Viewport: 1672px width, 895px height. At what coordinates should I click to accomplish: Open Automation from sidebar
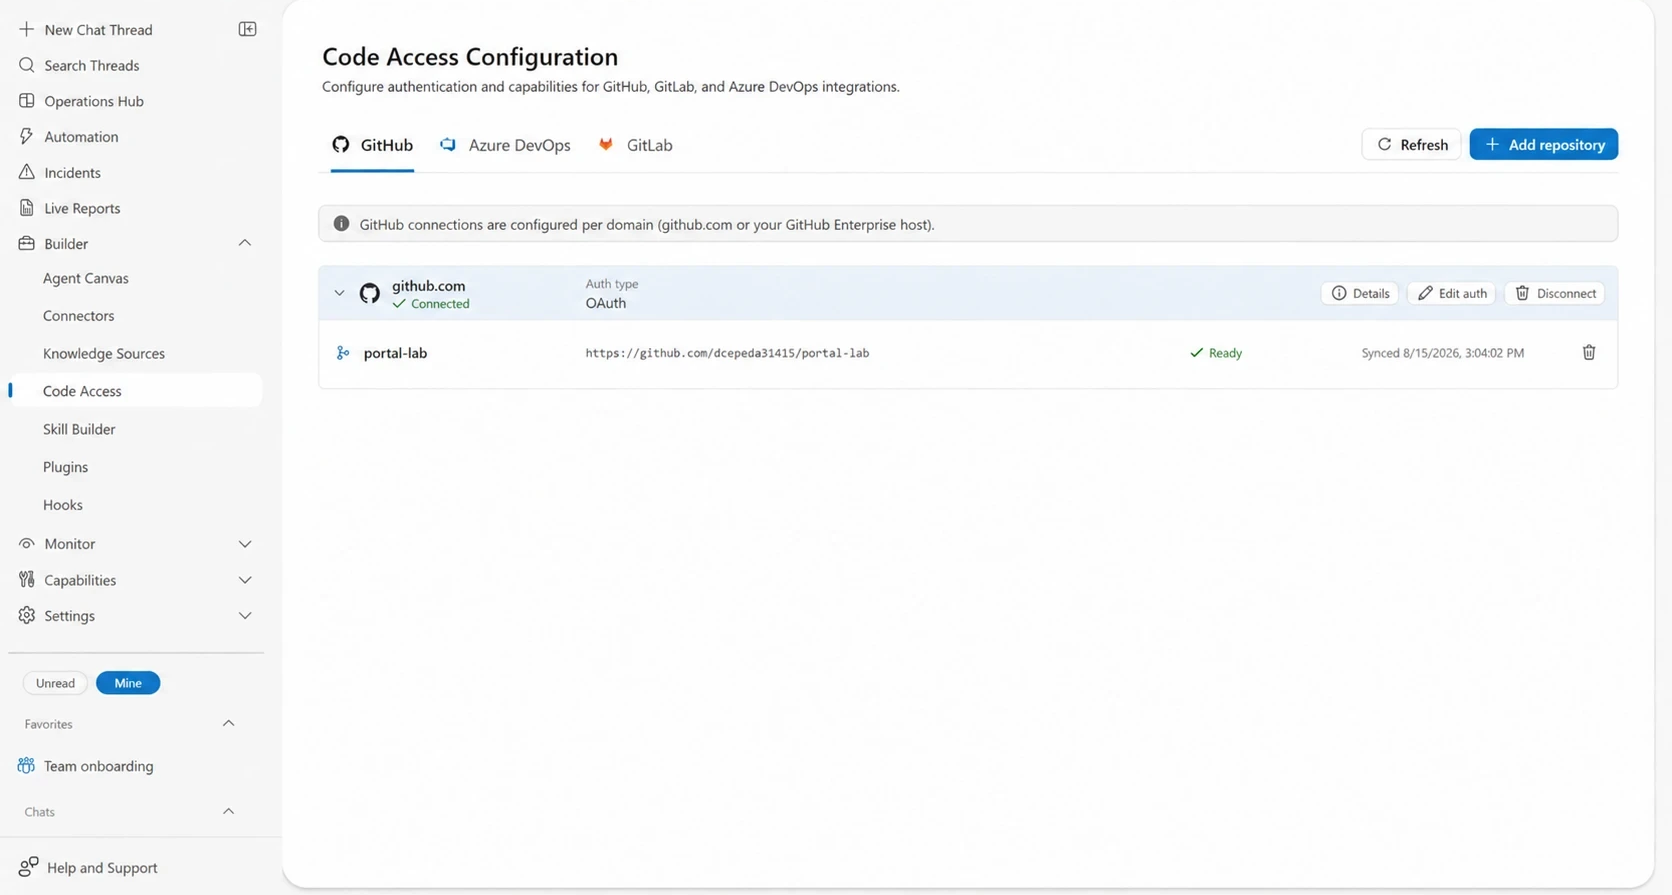click(x=81, y=137)
